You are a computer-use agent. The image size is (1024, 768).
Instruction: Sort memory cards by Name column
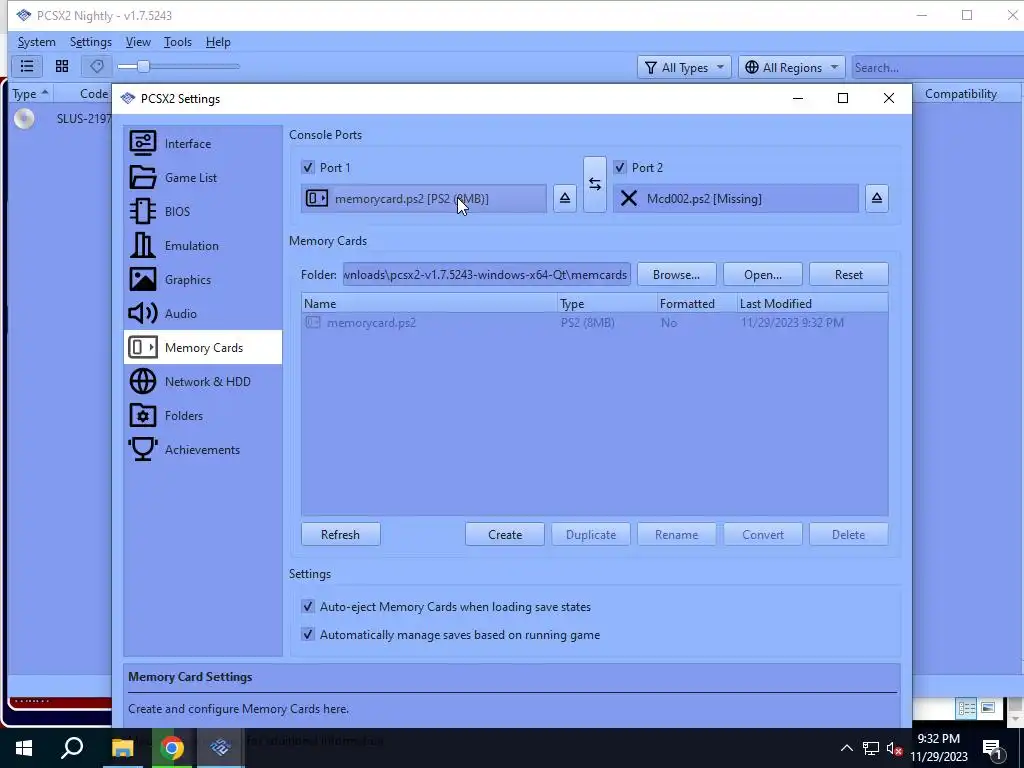429,304
